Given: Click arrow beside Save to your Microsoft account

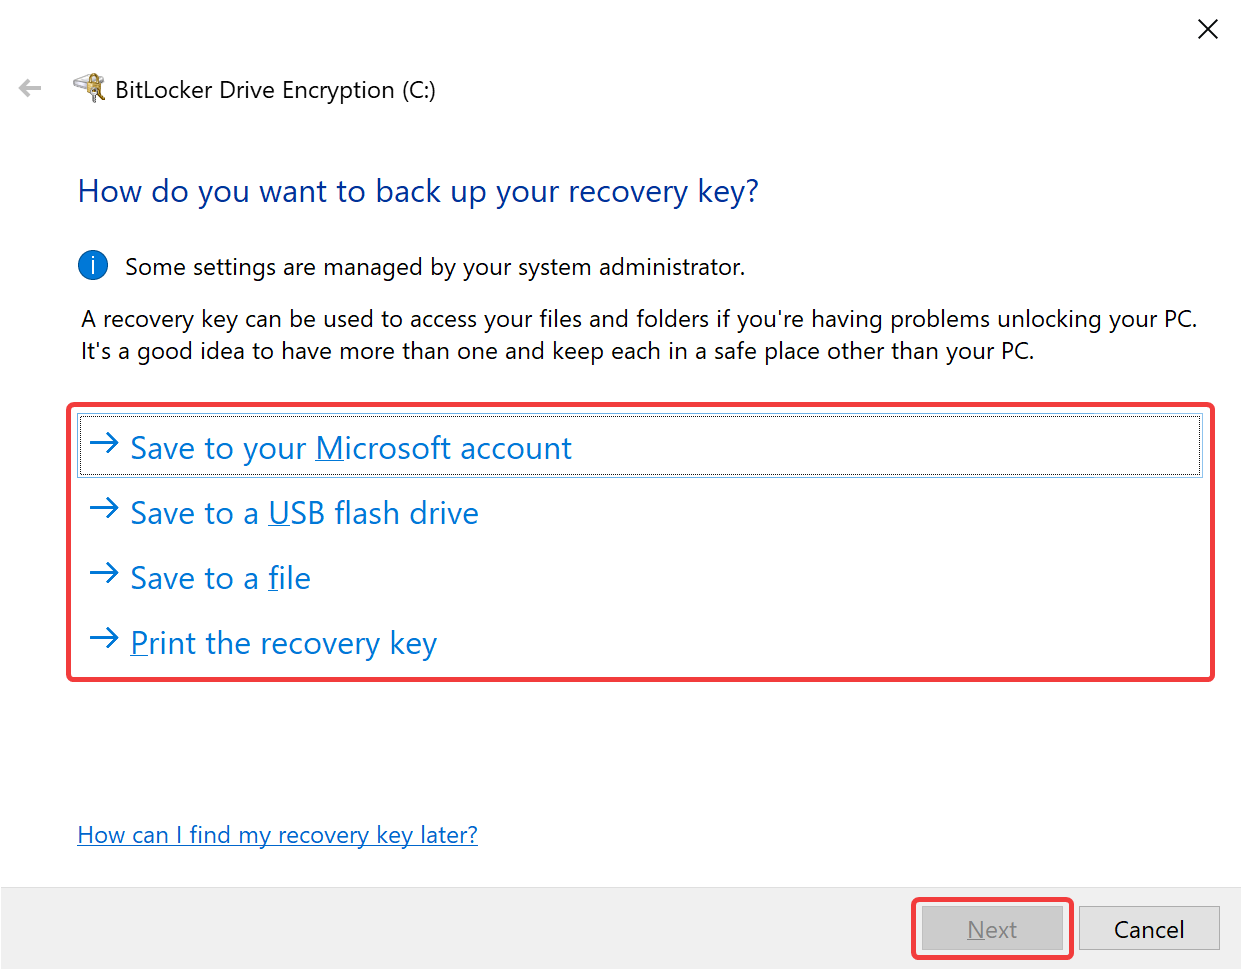Looking at the screenshot, I should point(104,443).
